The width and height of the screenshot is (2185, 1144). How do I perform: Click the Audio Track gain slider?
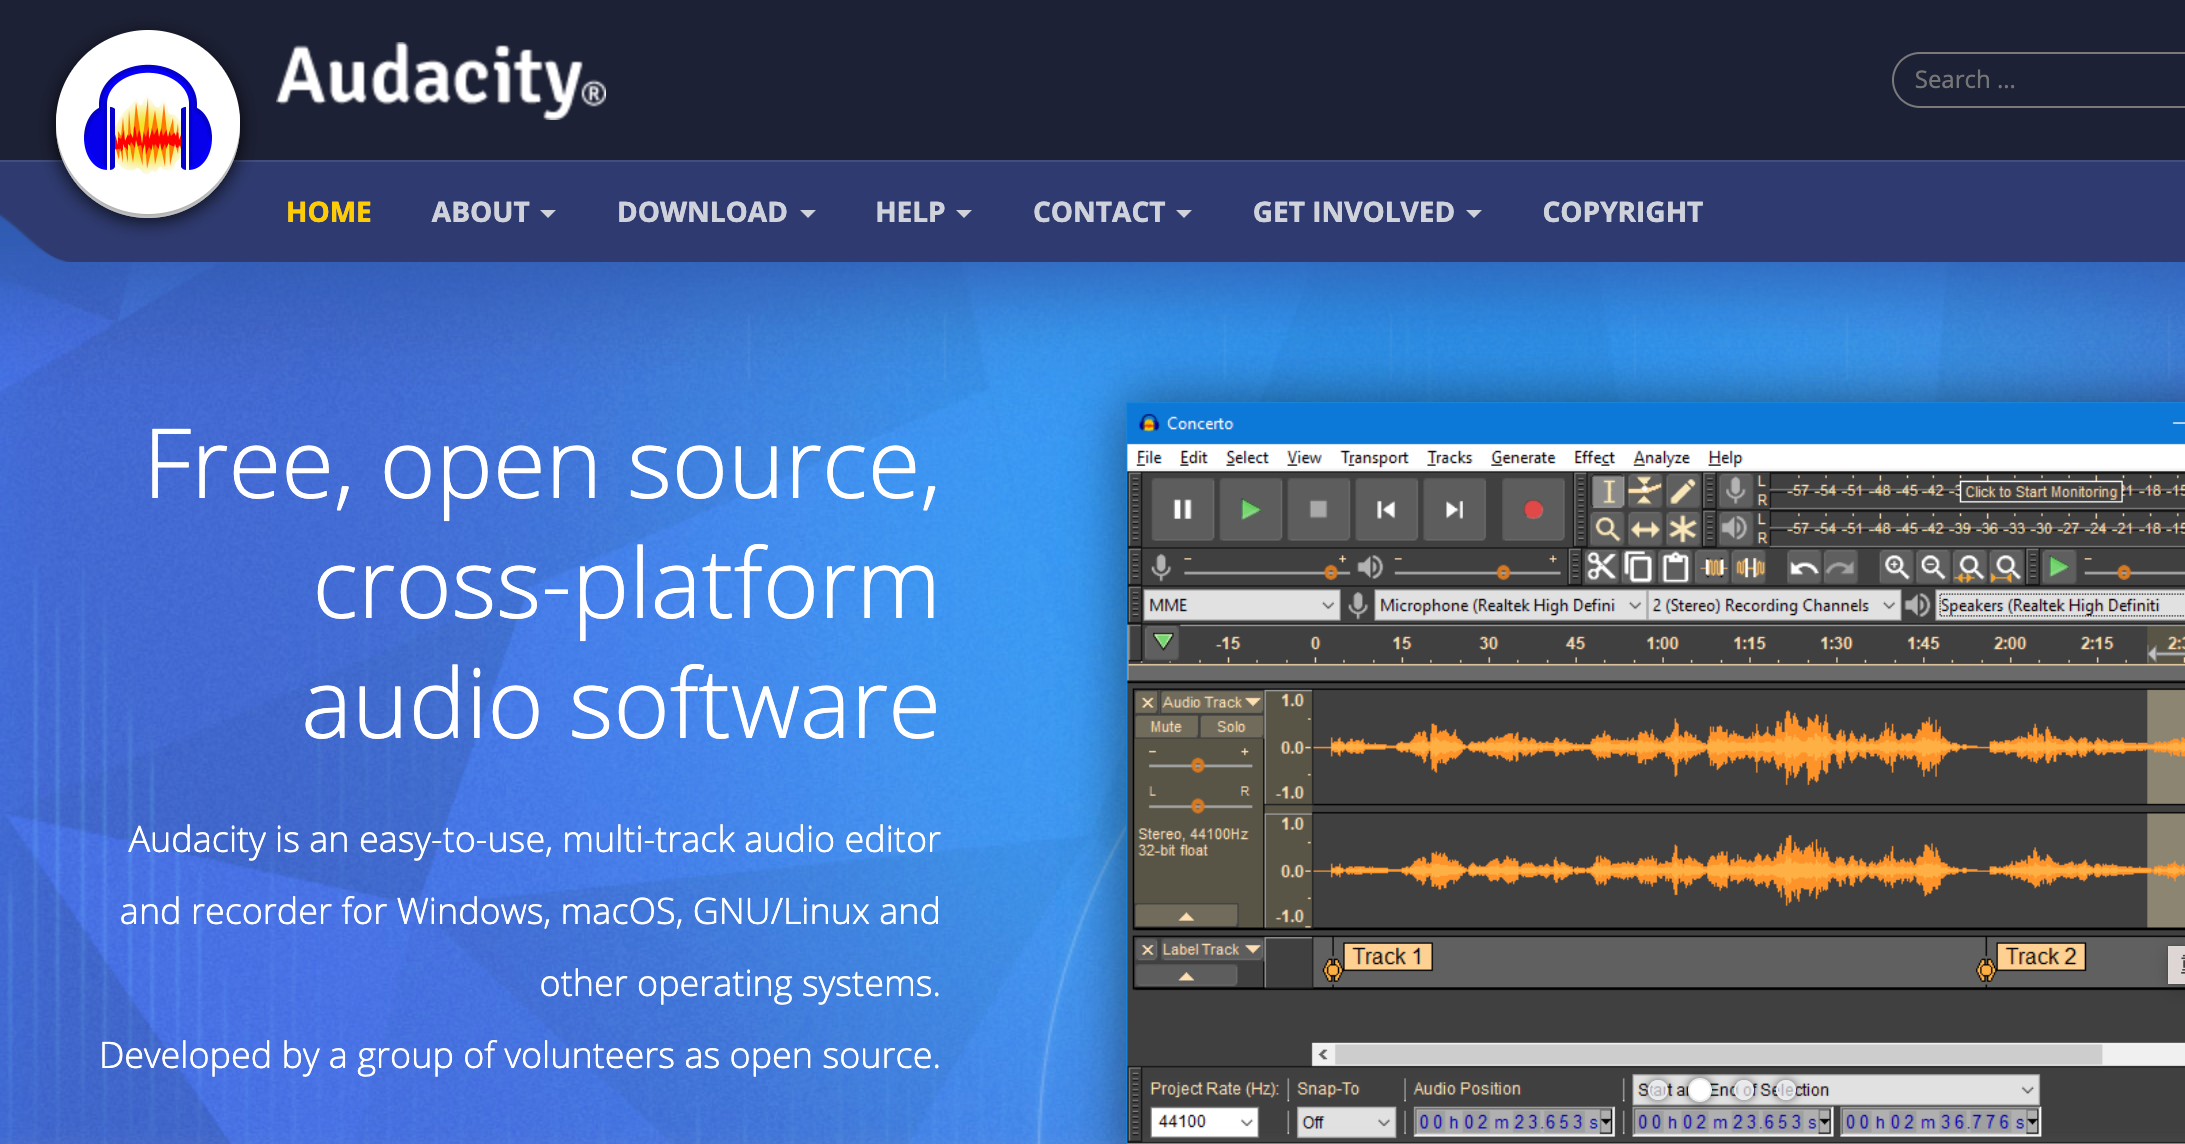pos(1198,765)
